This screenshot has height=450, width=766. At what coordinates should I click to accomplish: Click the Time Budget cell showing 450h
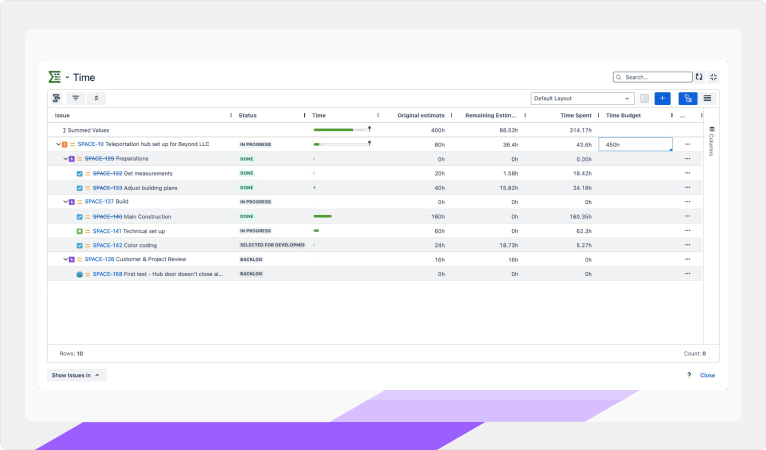(x=635, y=145)
